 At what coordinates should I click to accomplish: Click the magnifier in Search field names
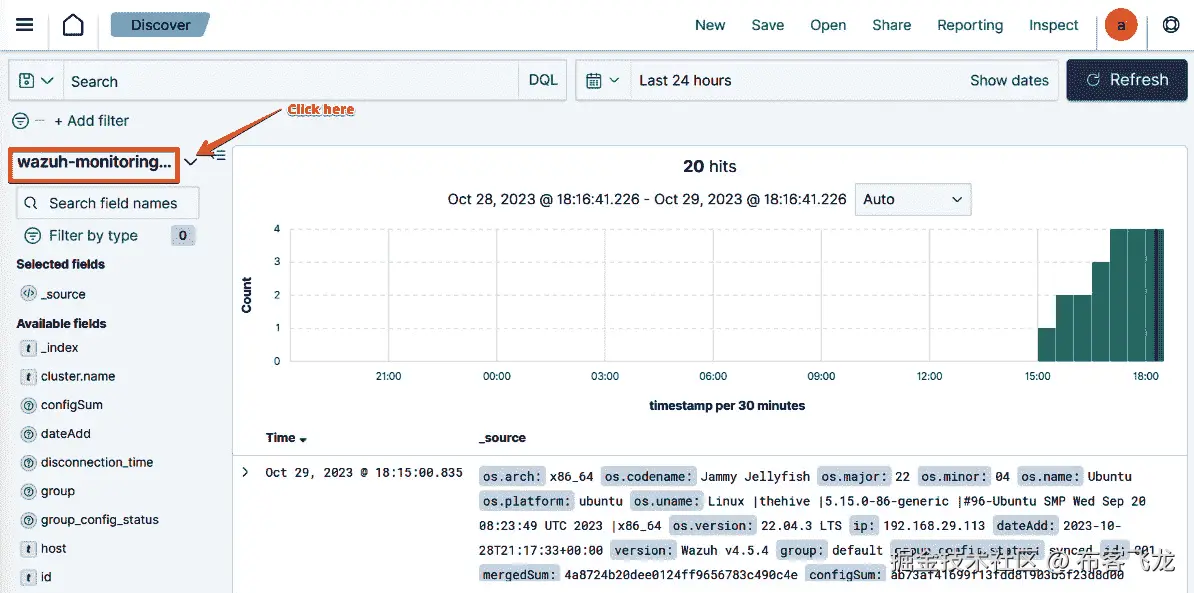pyautogui.click(x=31, y=203)
